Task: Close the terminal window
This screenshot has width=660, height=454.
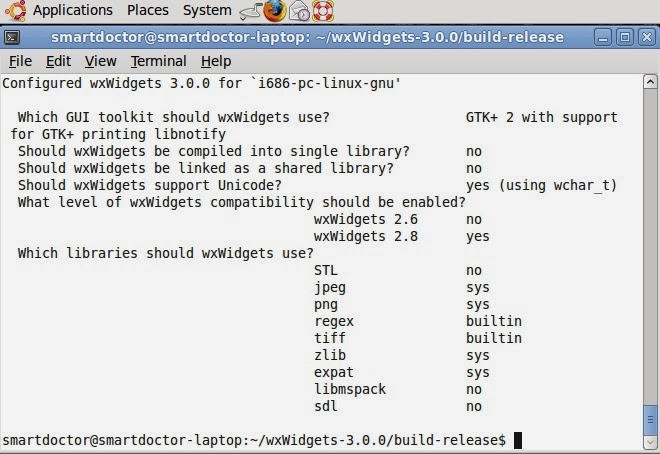Action: 647,37
